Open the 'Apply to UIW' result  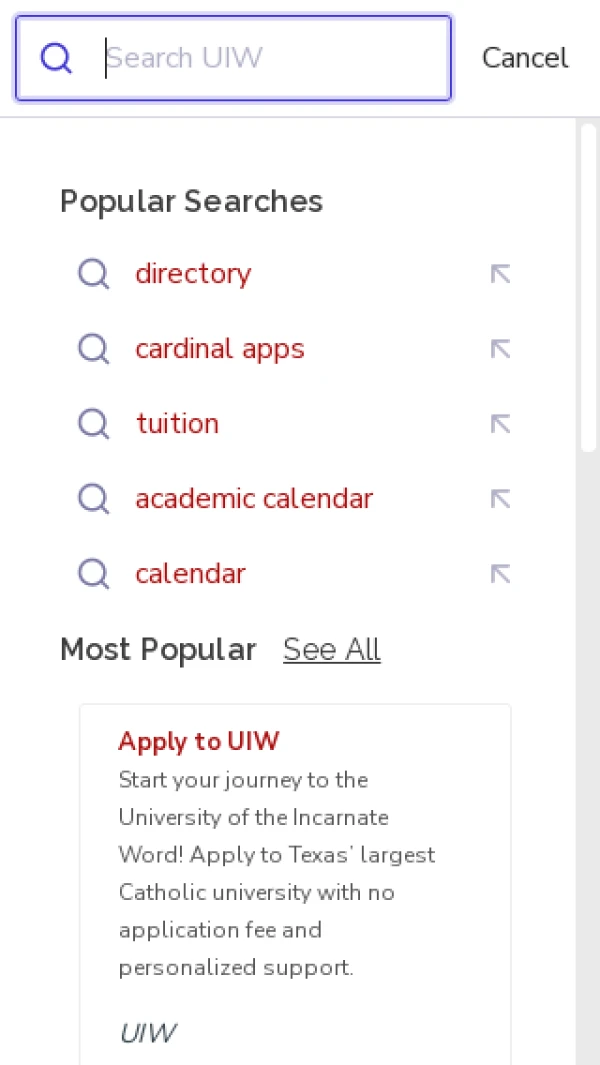tap(198, 741)
